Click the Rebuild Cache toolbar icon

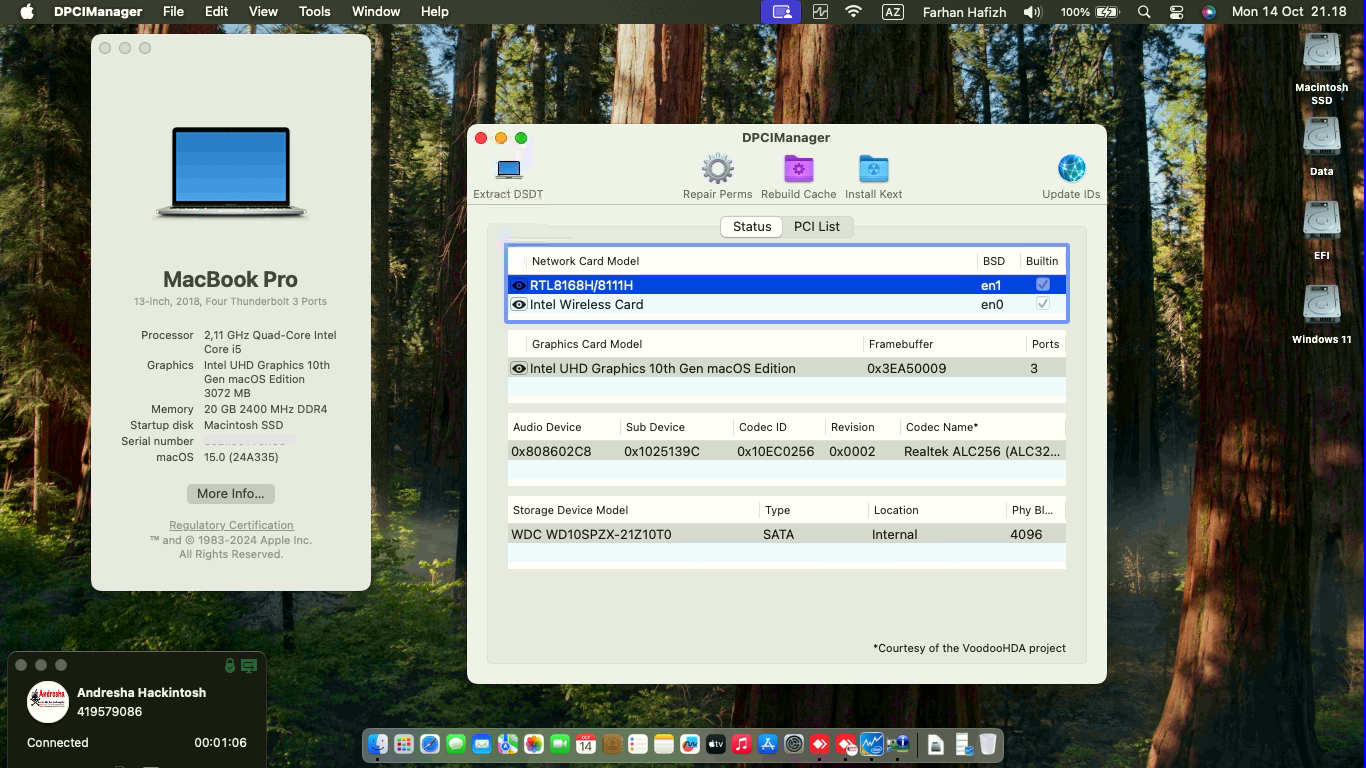pyautogui.click(x=798, y=169)
